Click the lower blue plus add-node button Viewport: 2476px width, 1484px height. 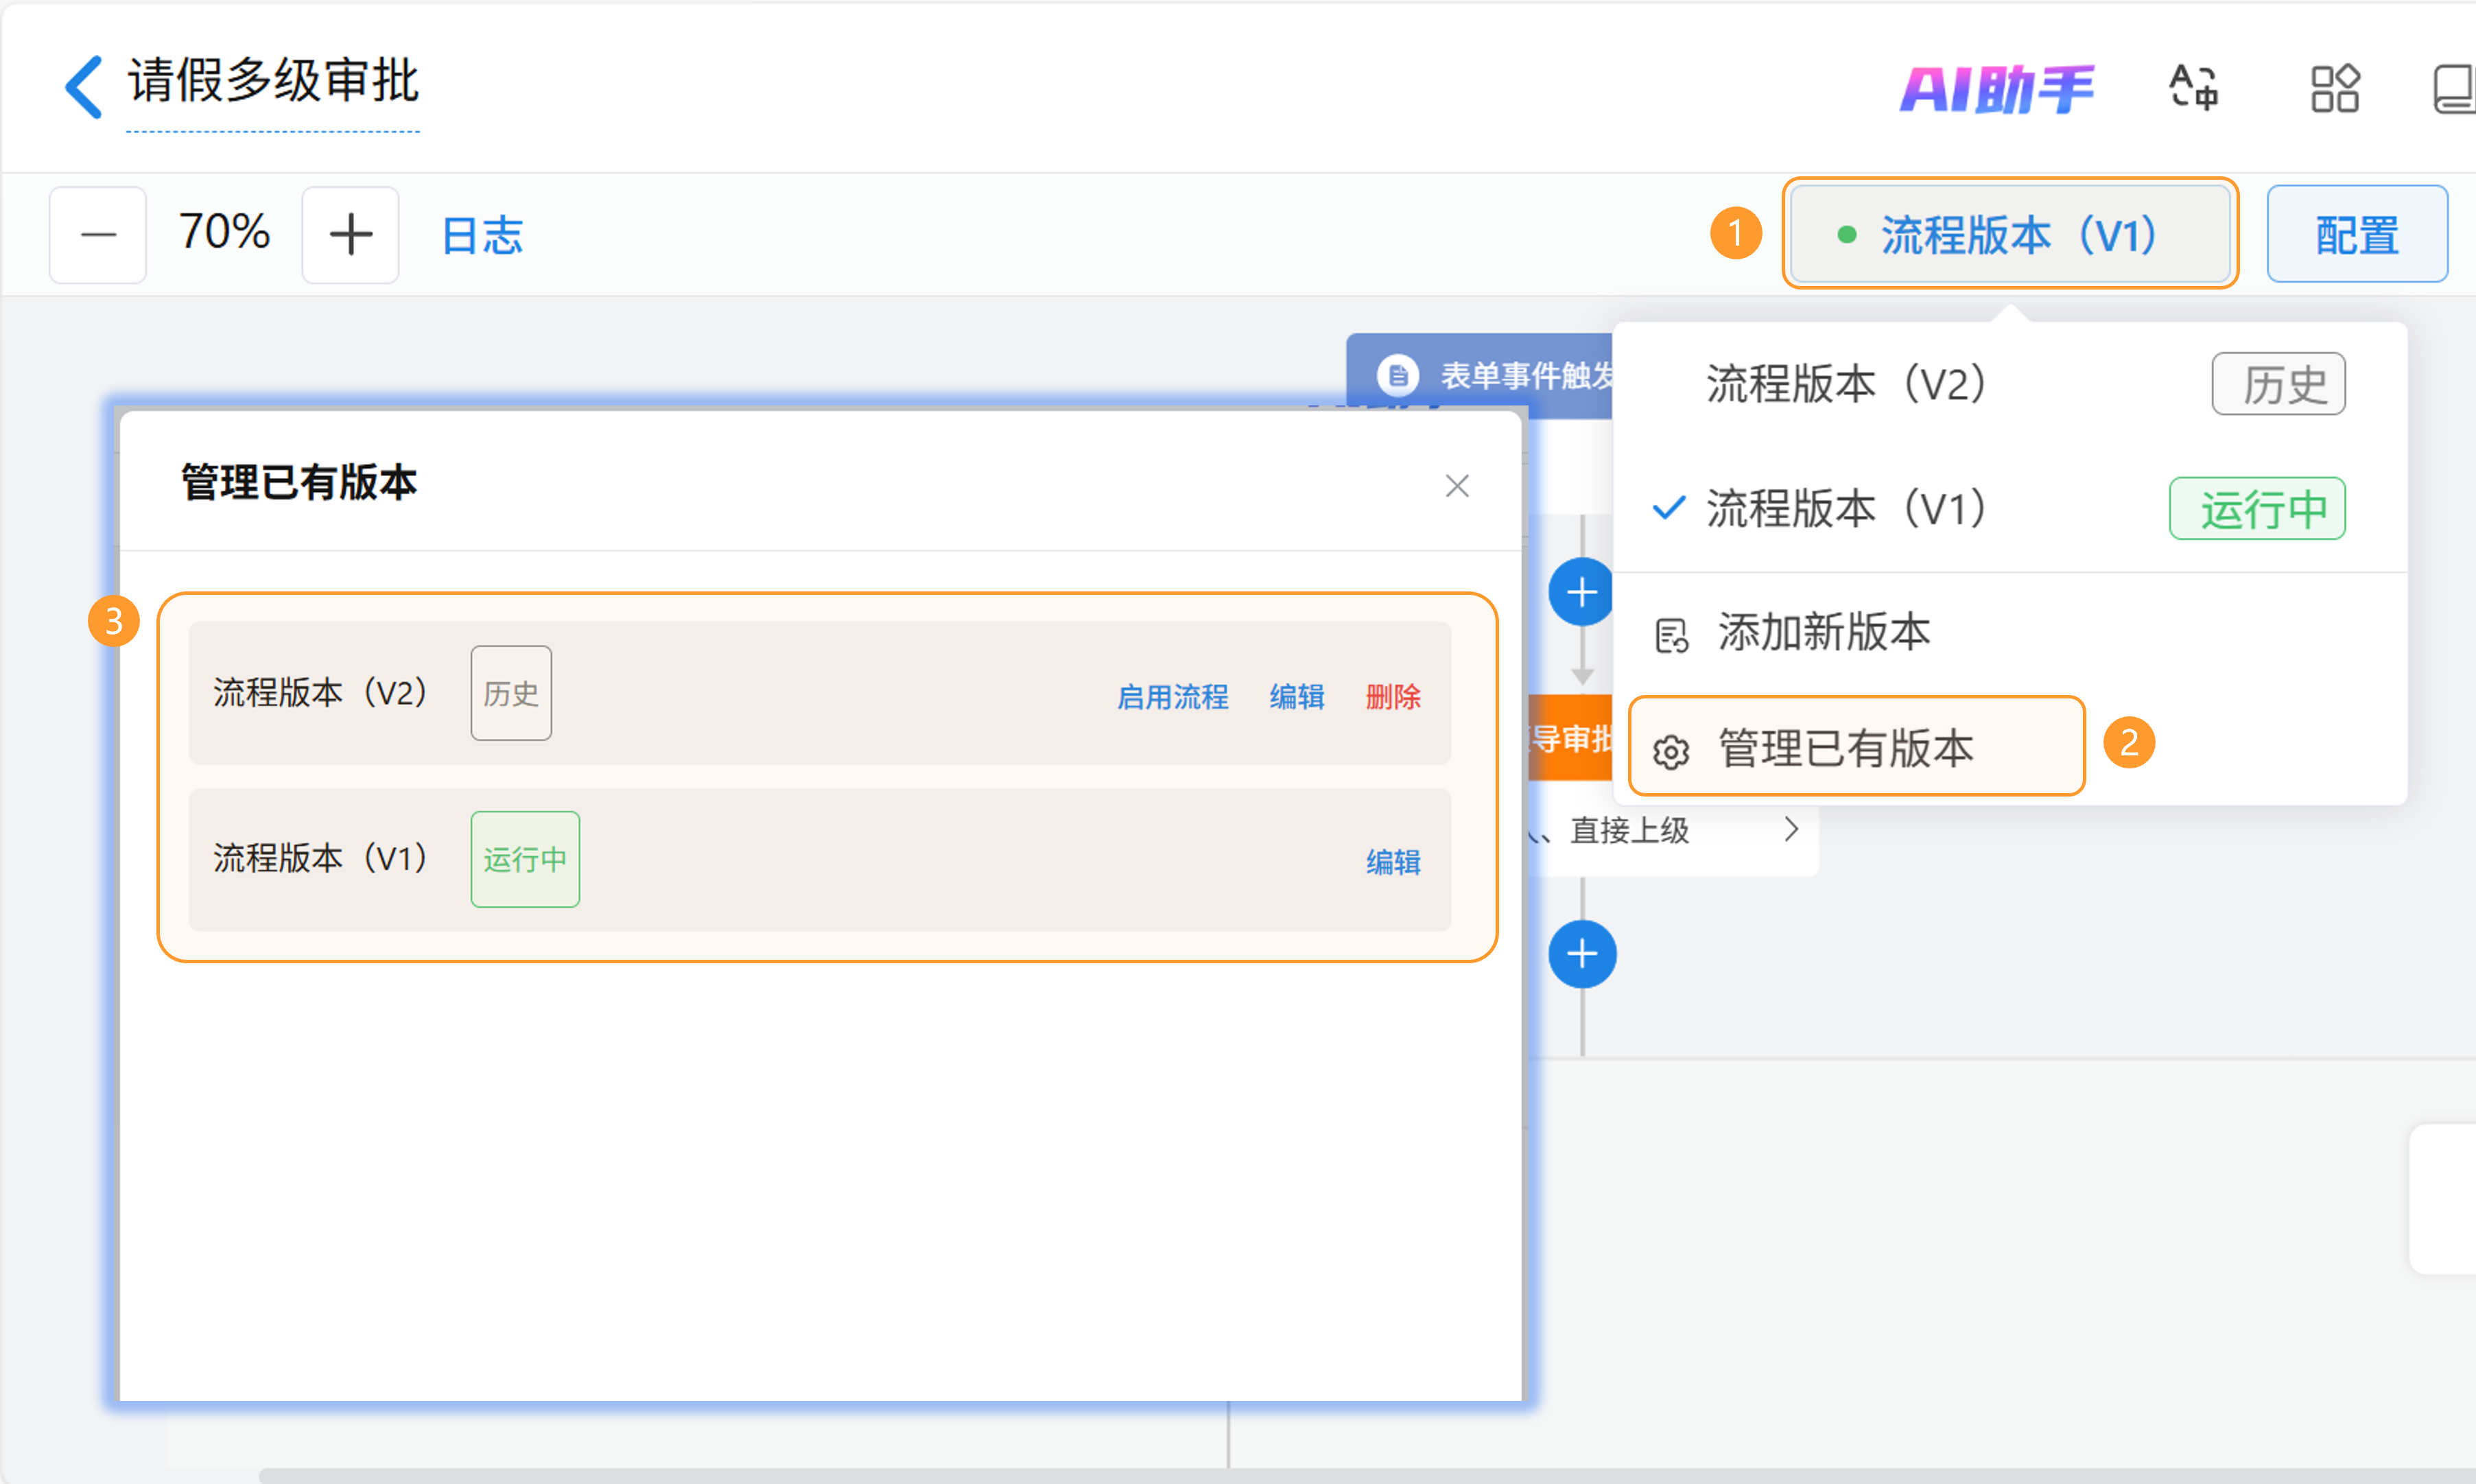click(x=1581, y=953)
